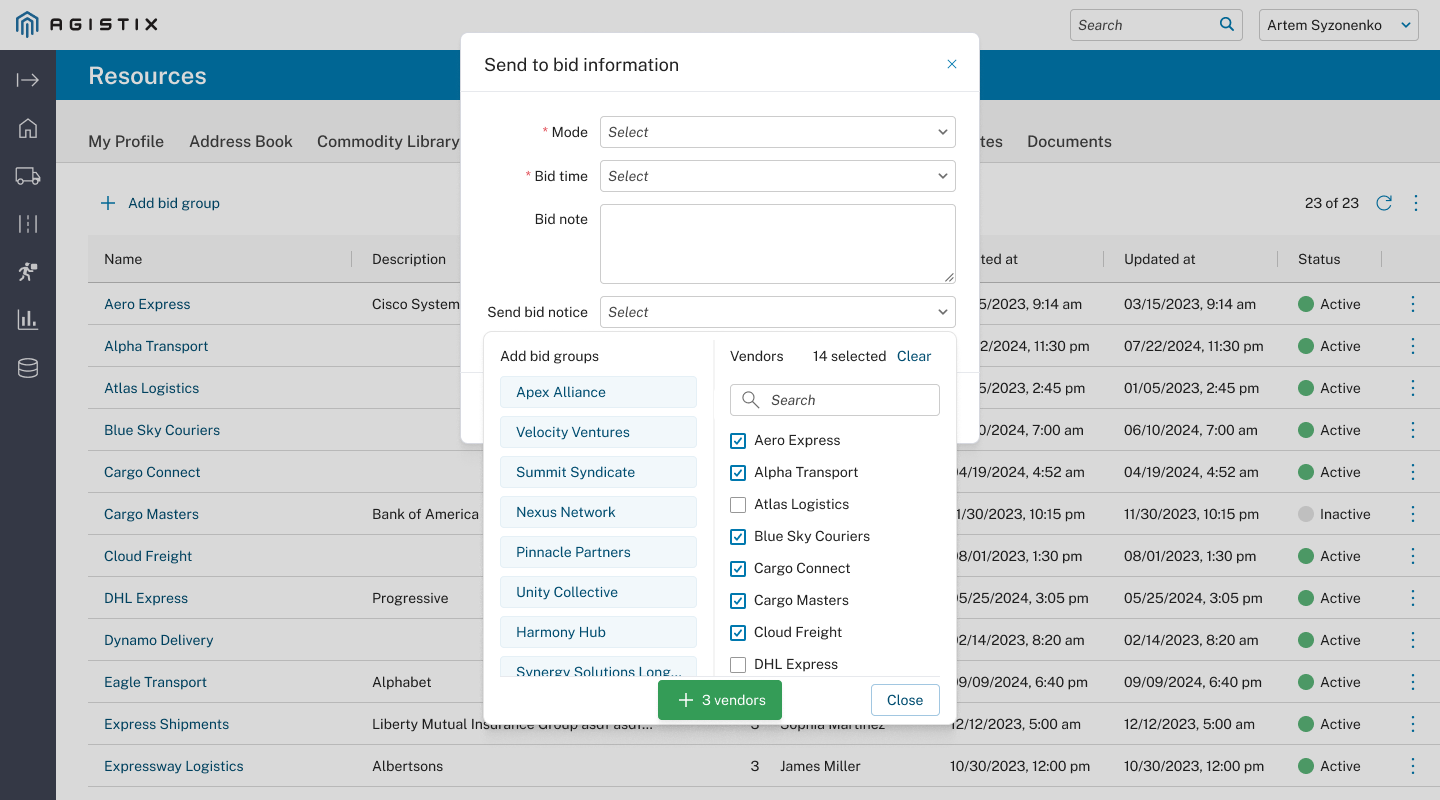The image size is (1440, 800).
Task: Switch to the Address Book tab
Action: point(241,142)
